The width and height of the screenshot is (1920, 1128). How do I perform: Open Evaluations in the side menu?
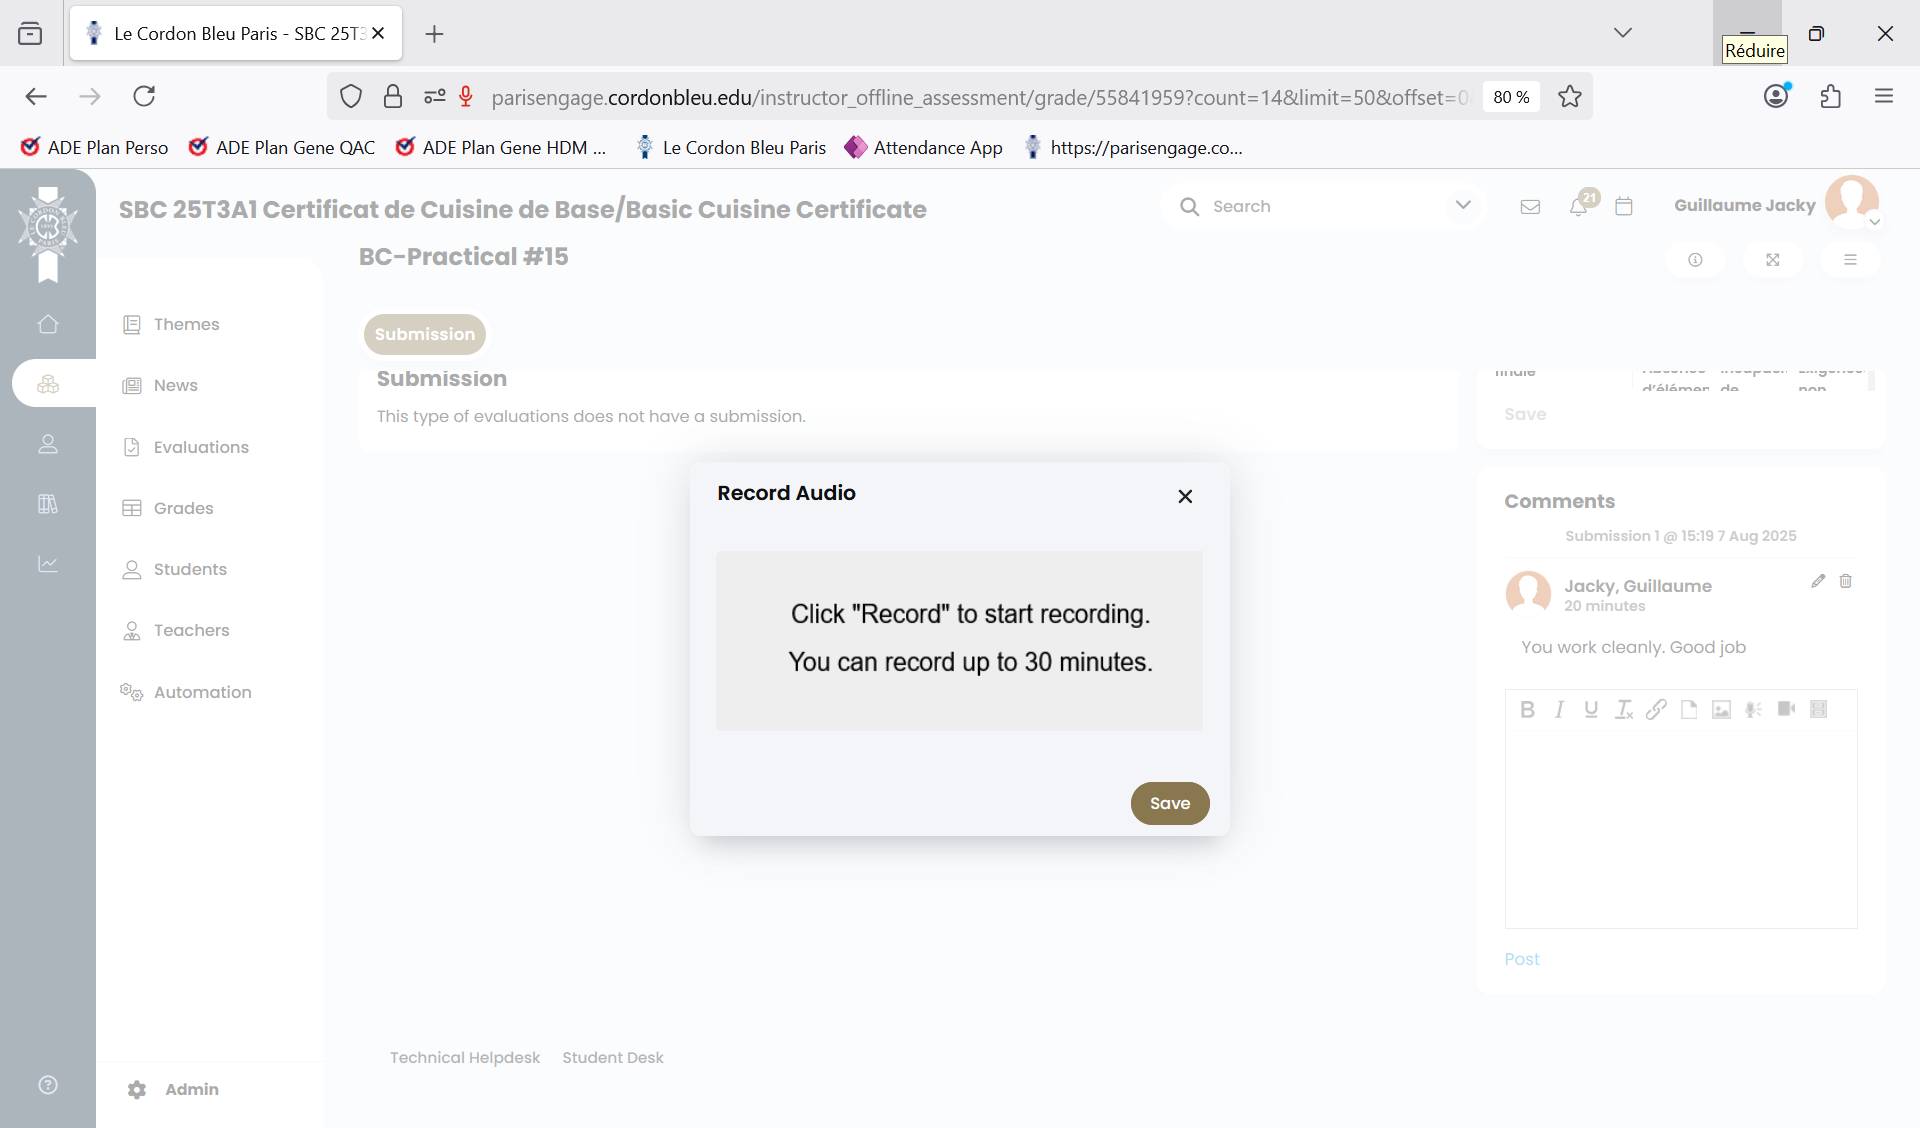coord(201,447)
